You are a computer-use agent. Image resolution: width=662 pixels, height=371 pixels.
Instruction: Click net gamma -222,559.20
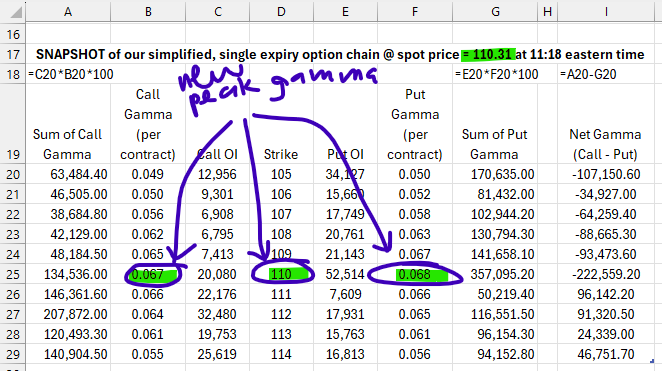[x=606, y=274]
